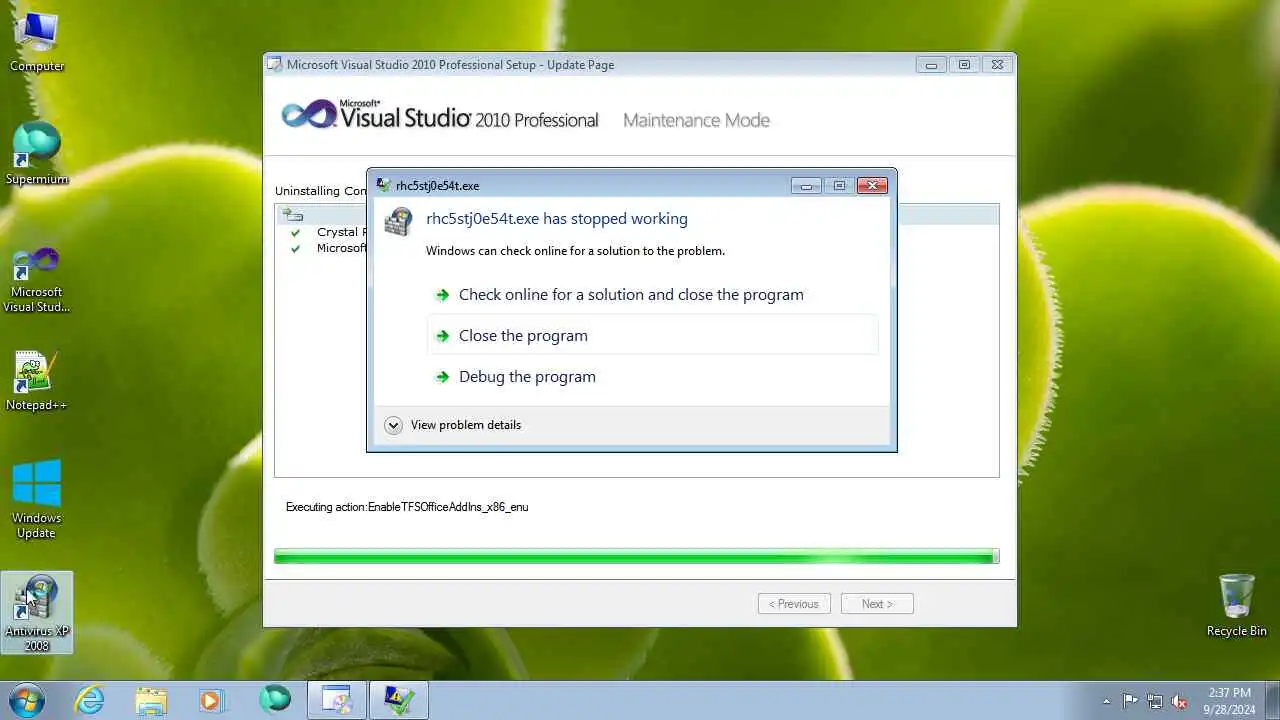Select the Microsoft Visual Studio desktop shortcut

coord(37,281)
